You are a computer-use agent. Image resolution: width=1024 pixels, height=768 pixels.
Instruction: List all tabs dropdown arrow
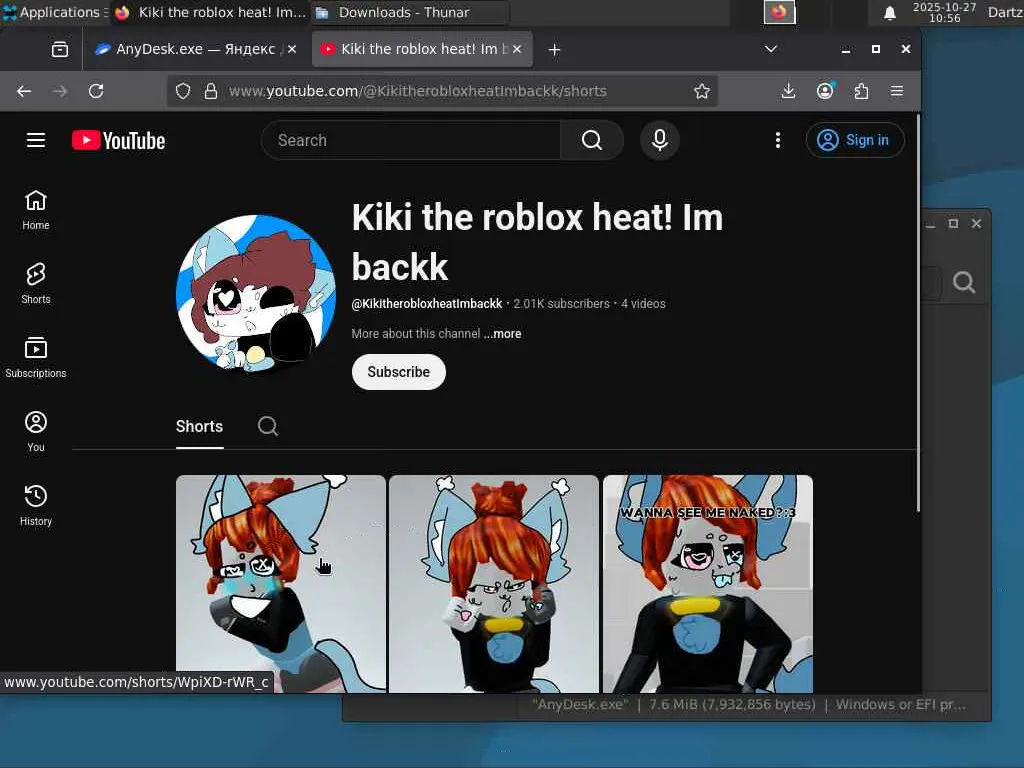(x=771, y=49)
